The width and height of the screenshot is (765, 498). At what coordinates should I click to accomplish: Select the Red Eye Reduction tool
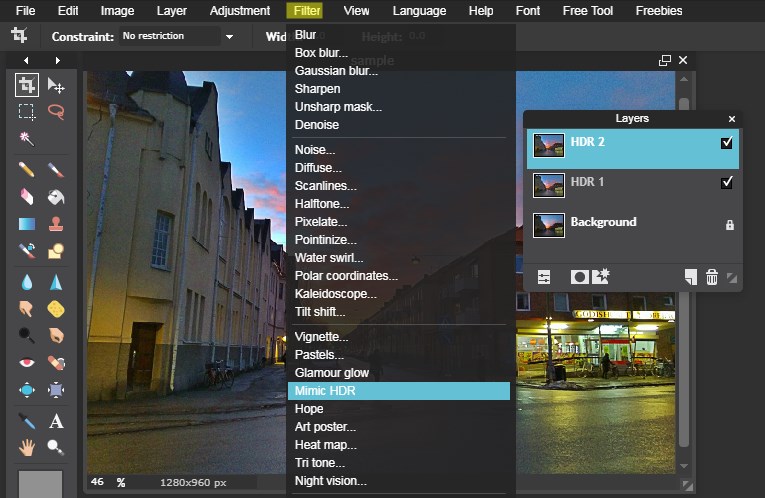(27, 363)
